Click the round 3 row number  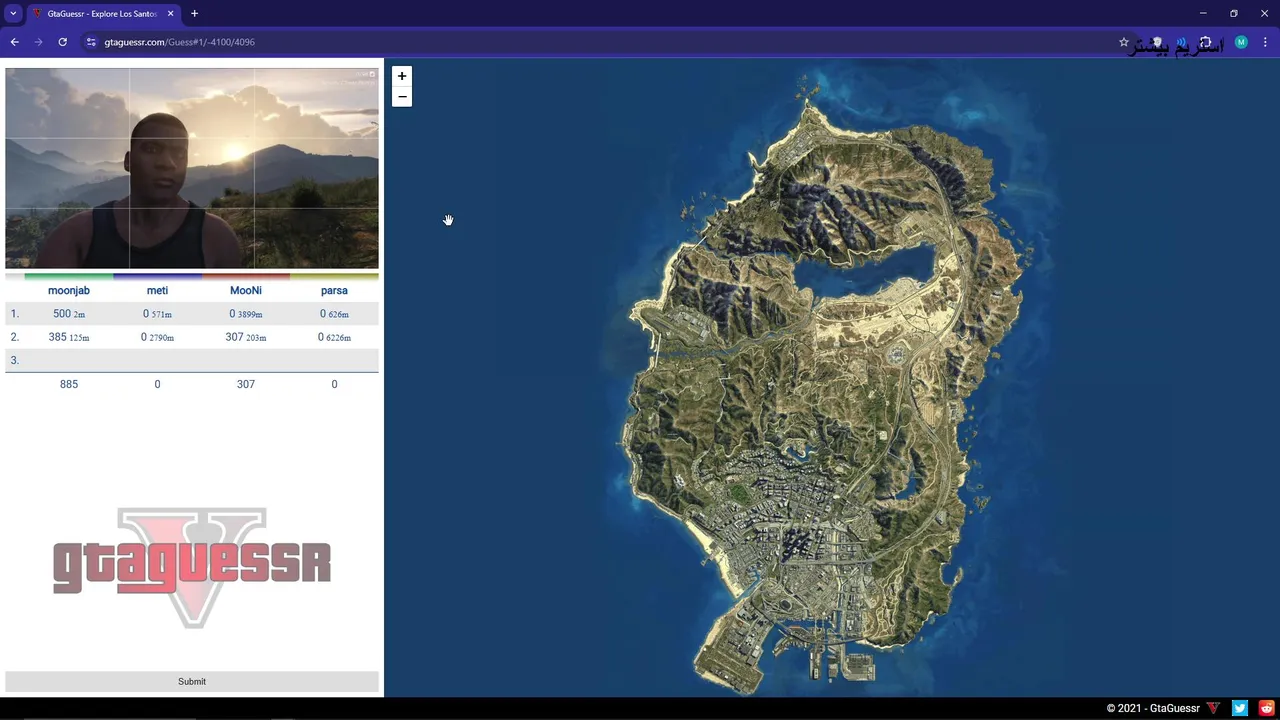click(x=14, y=360)
